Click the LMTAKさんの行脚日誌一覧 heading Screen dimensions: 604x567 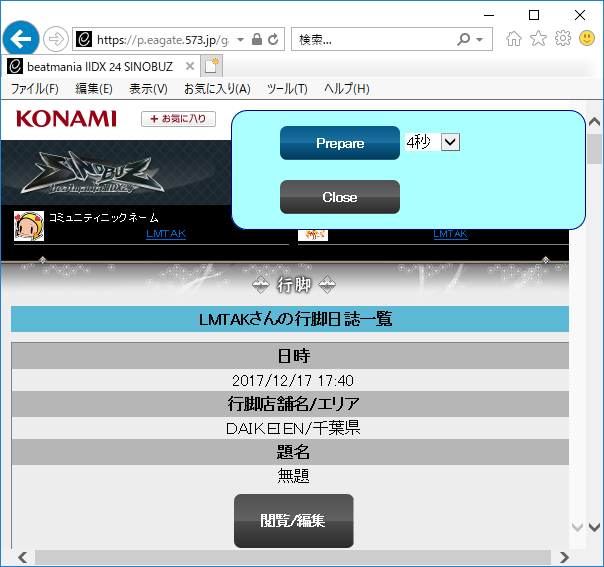295,319
